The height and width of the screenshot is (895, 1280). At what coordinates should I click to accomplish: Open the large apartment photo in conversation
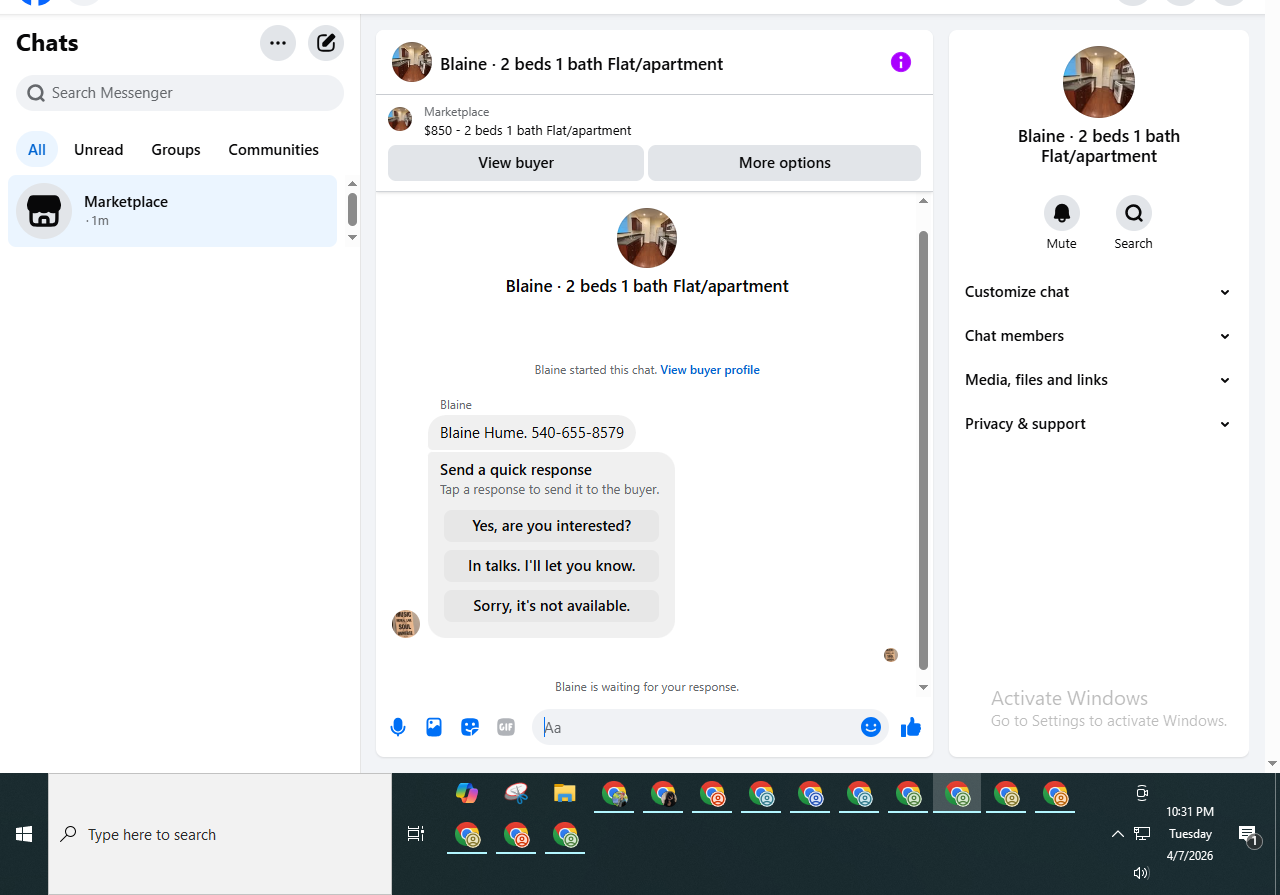click(x=647, y=238)
